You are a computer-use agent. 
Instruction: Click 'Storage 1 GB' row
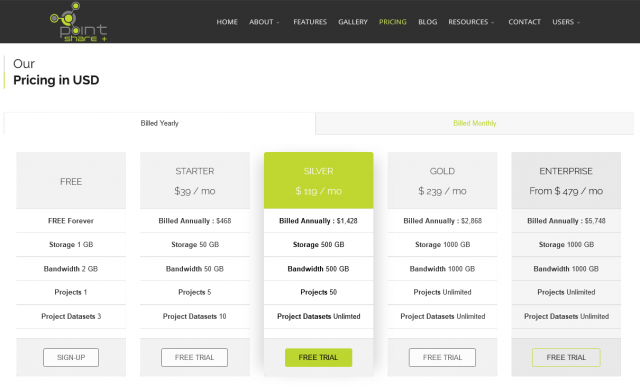click(71, 244)
